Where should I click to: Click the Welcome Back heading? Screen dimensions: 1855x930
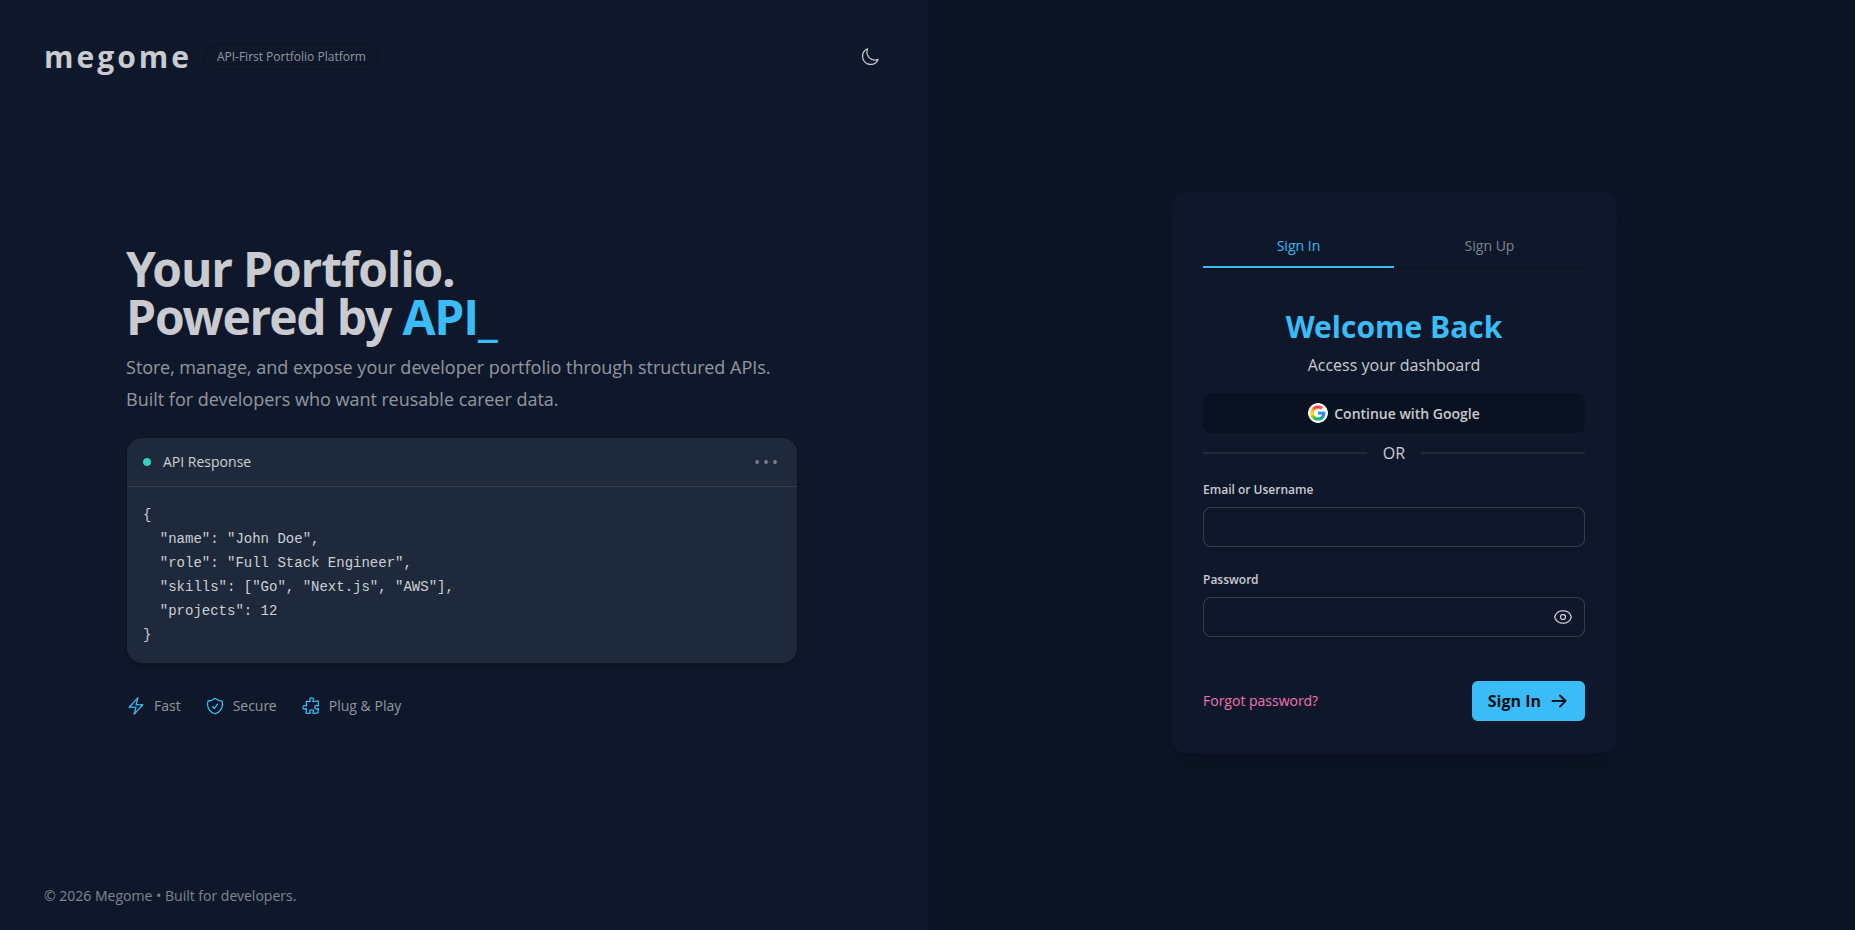(x=1394, y=327)
